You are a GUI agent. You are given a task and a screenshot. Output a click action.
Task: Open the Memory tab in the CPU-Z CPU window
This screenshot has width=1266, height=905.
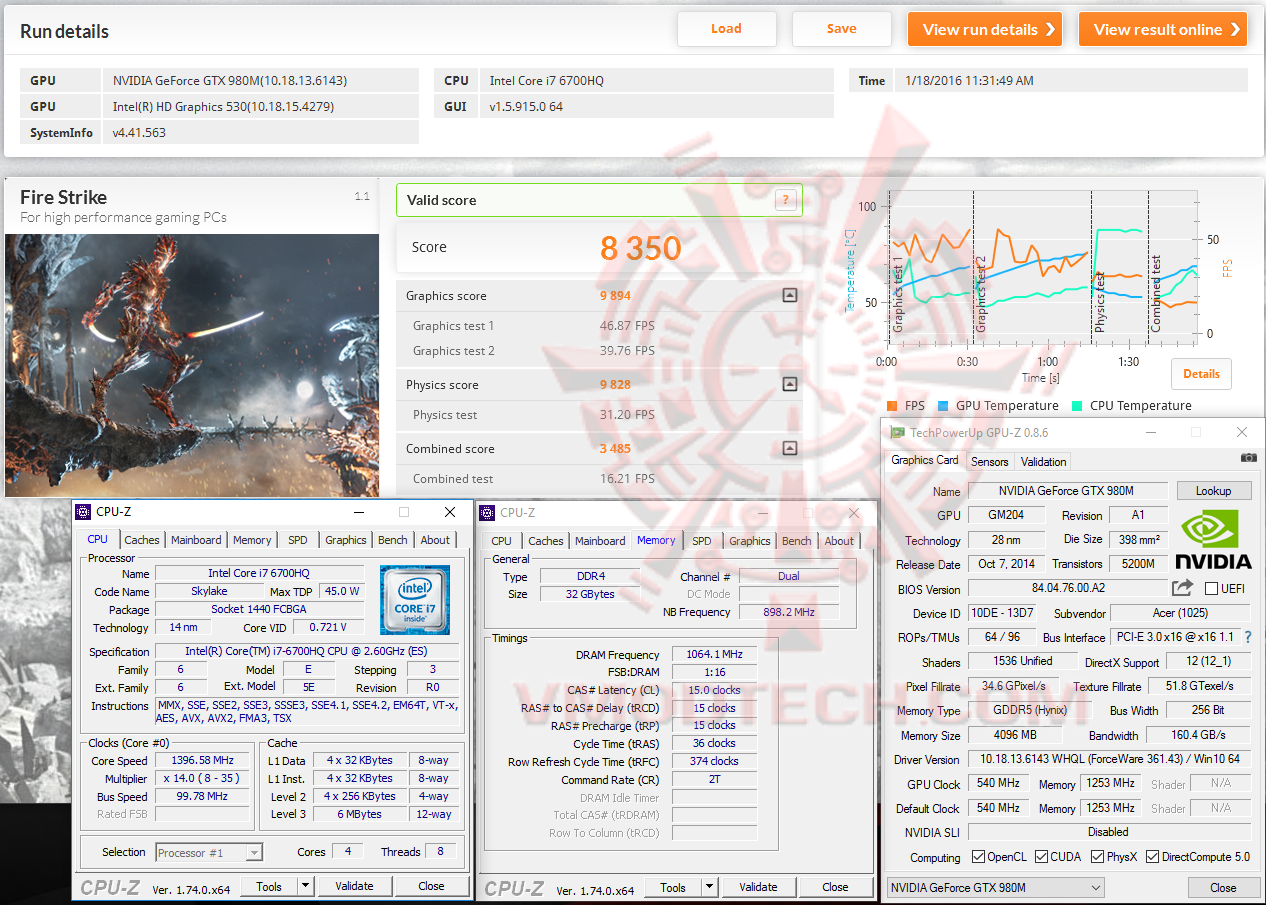tap(252, 540)
